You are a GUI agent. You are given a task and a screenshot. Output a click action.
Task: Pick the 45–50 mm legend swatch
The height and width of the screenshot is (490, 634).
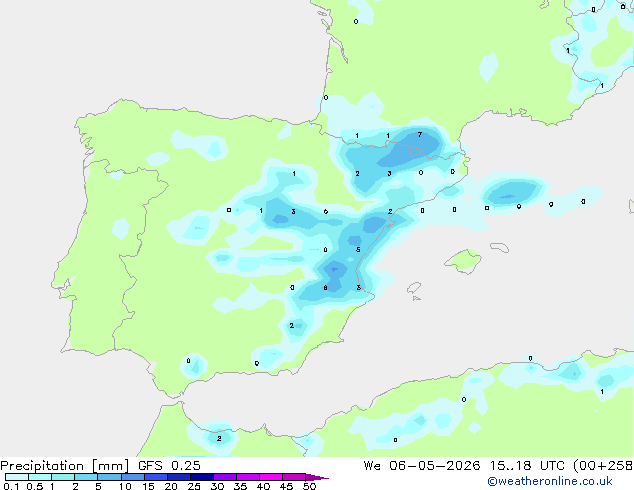click(294, 477)
